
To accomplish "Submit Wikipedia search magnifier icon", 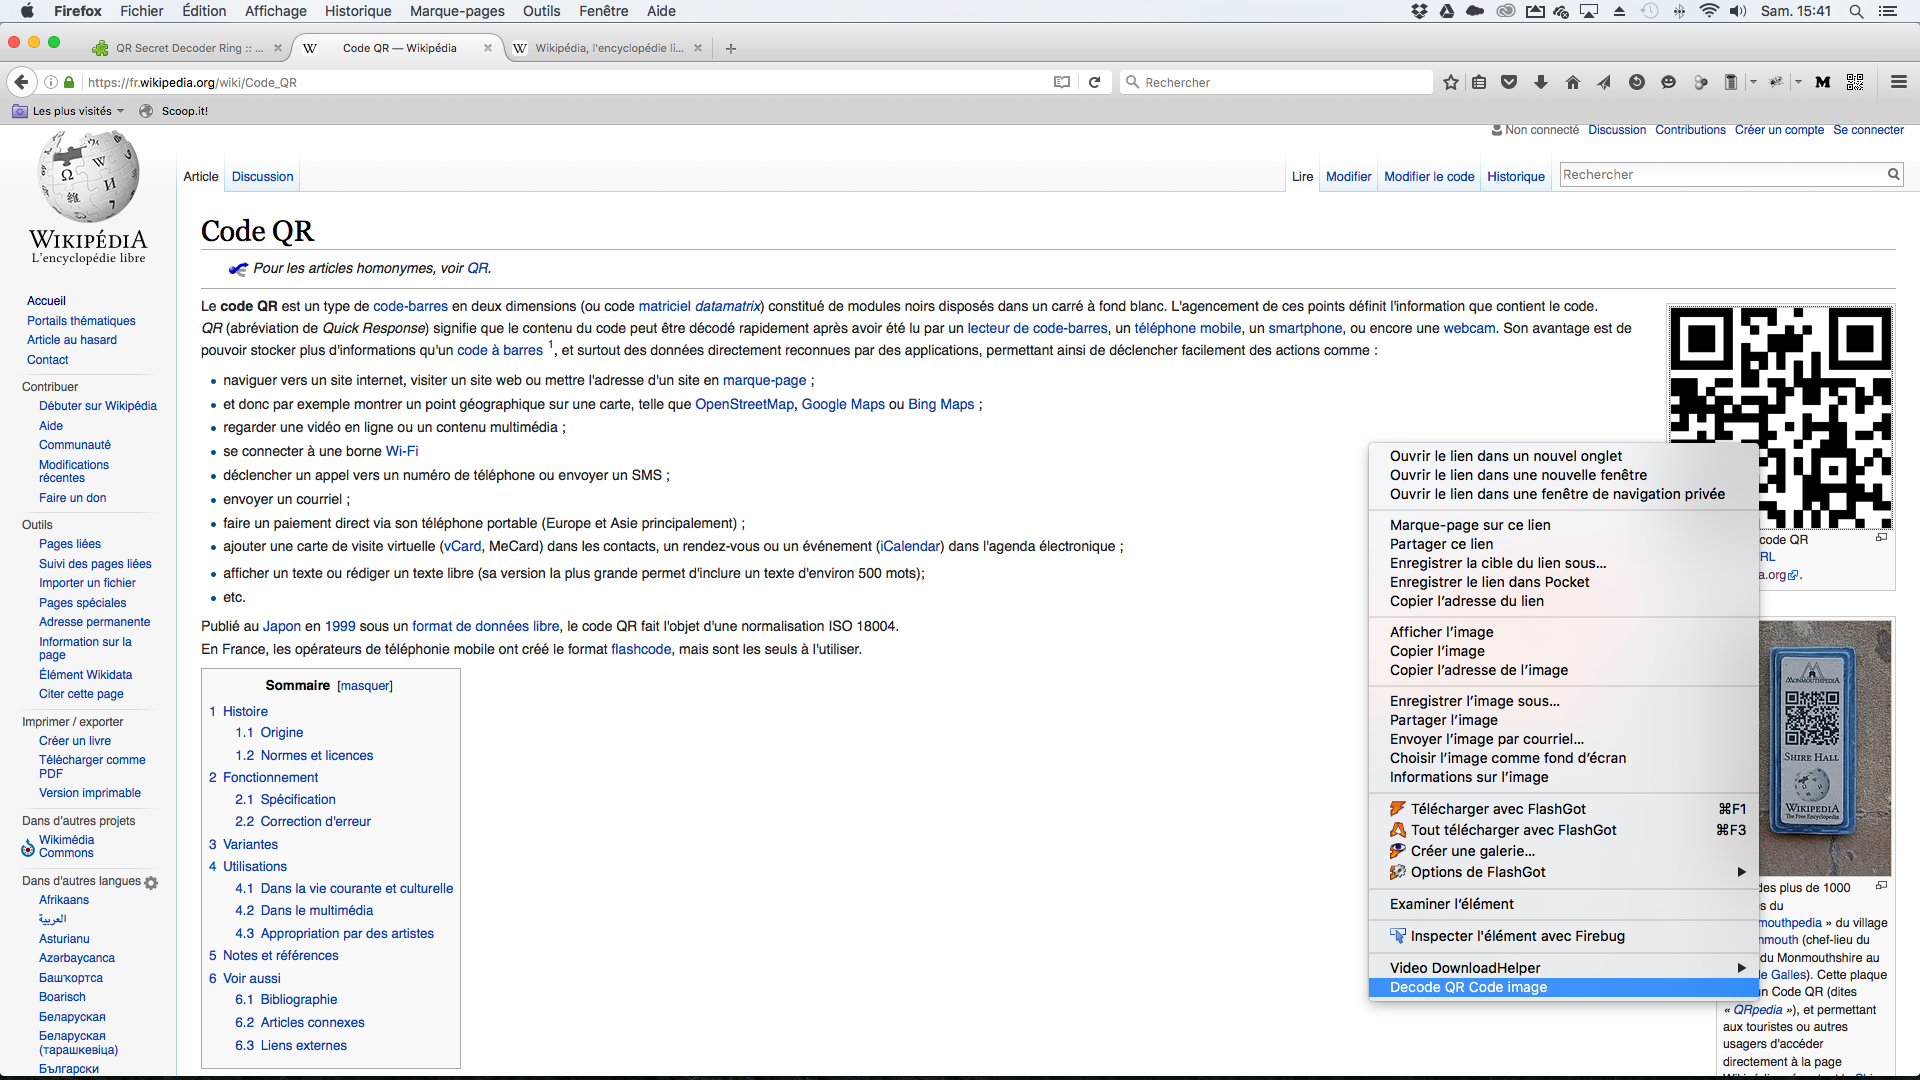I will click(1893, 174).
